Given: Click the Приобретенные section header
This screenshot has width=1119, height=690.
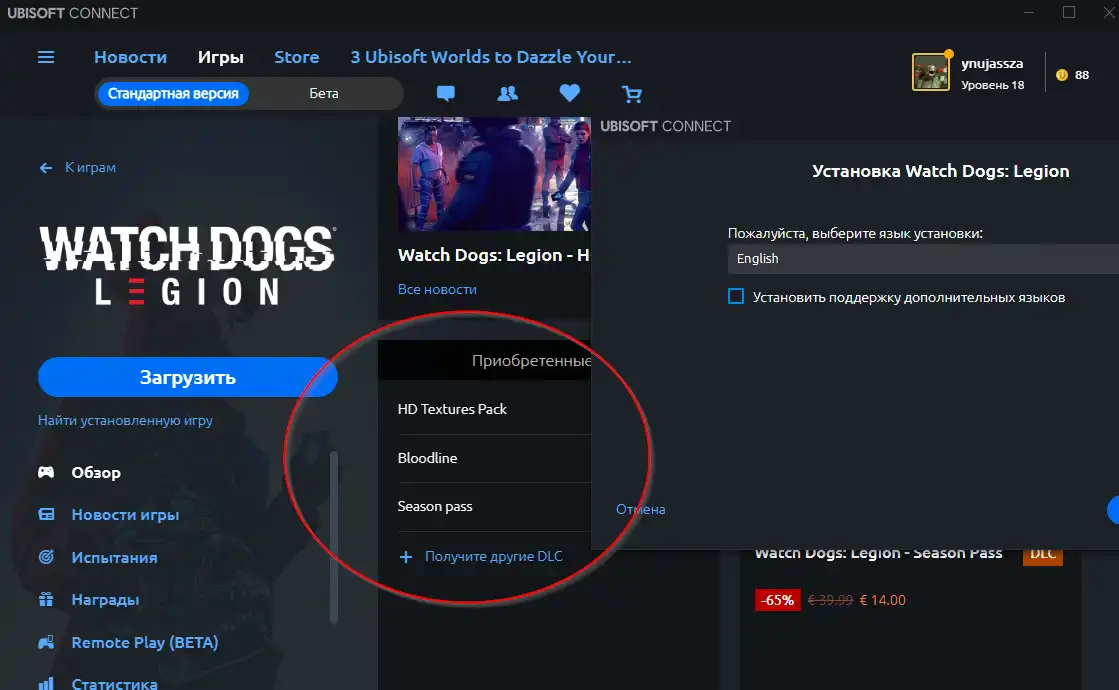Looking at the screenshot, I should [485, 360].
